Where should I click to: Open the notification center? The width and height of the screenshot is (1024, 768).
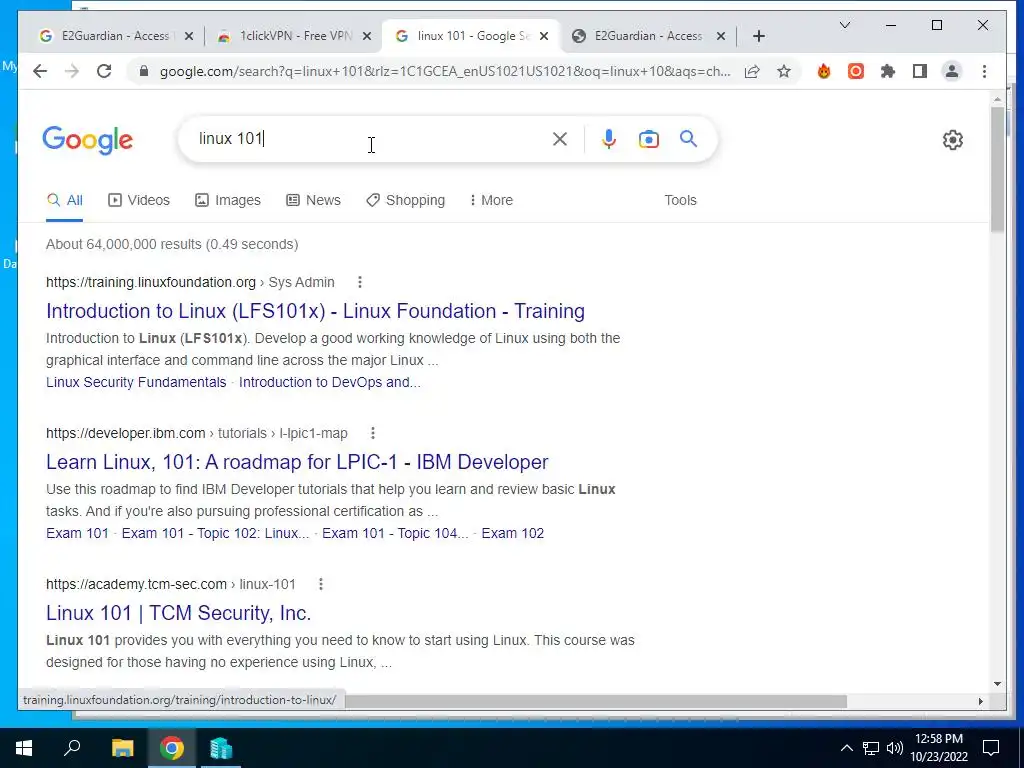coord(991,748)
